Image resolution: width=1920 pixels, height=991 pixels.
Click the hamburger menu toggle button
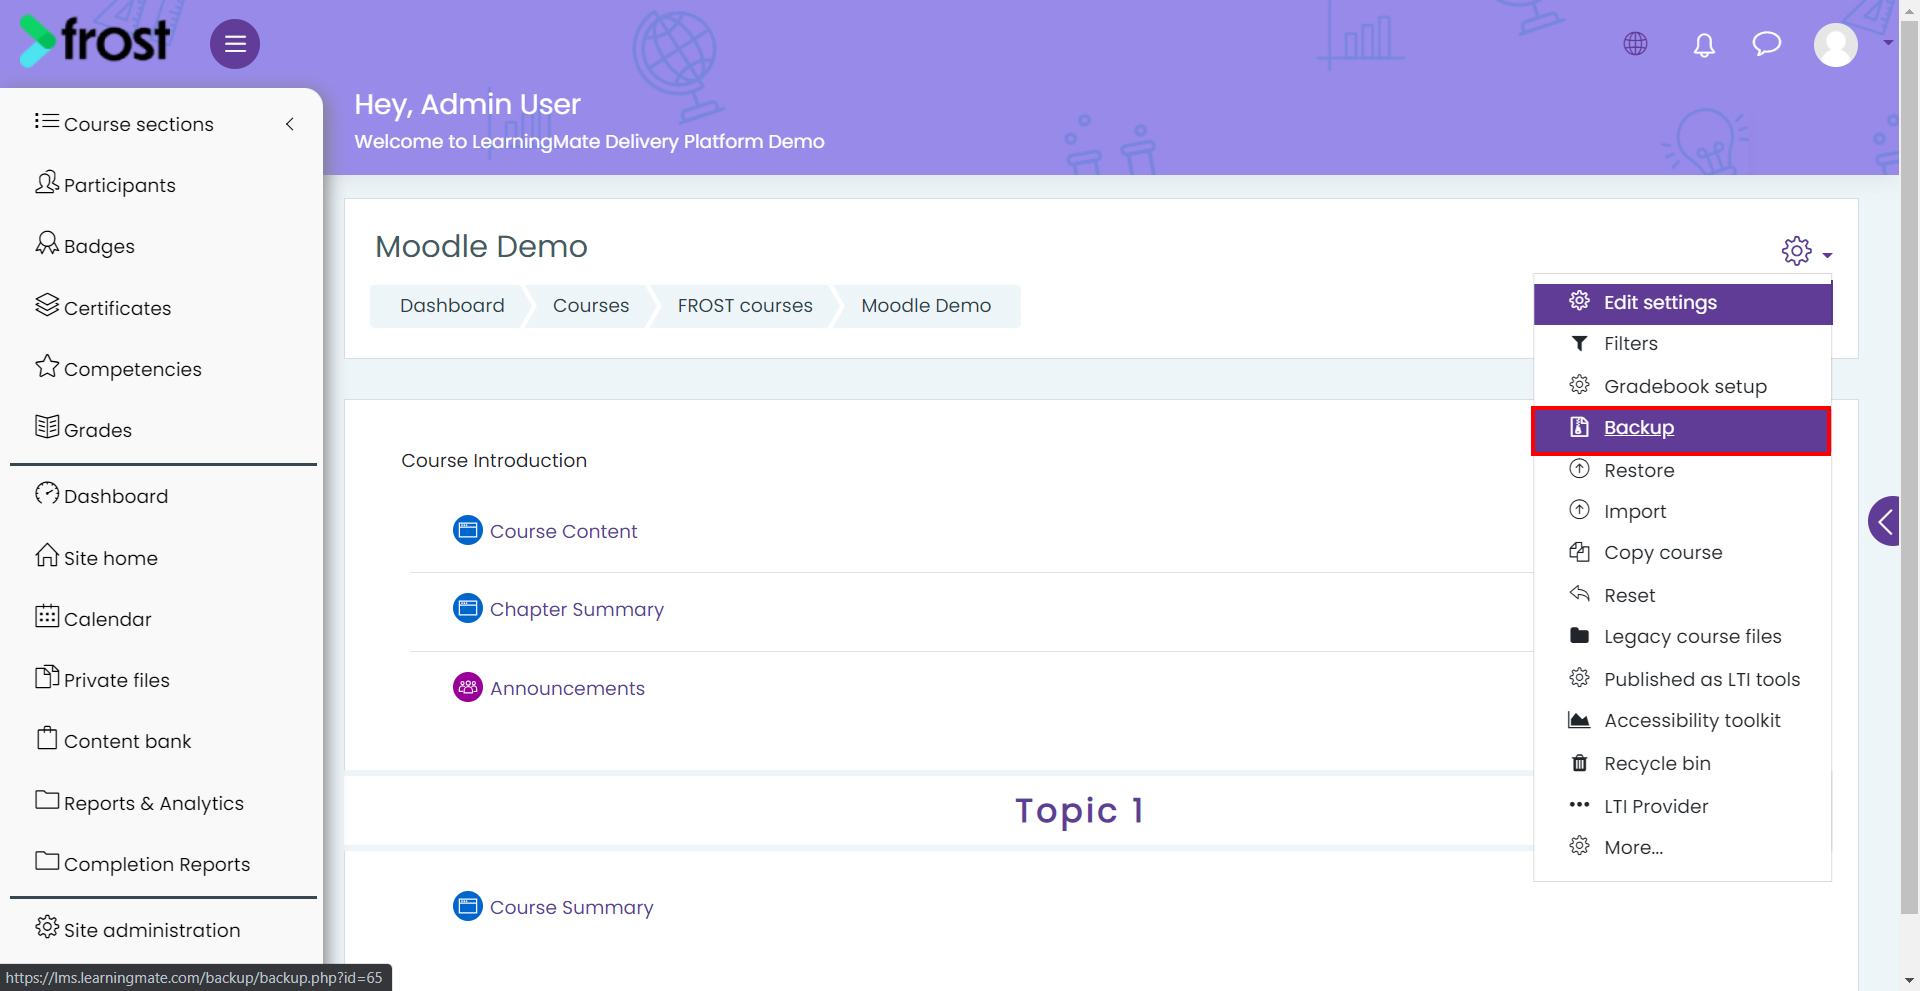(x=235, y=44)
